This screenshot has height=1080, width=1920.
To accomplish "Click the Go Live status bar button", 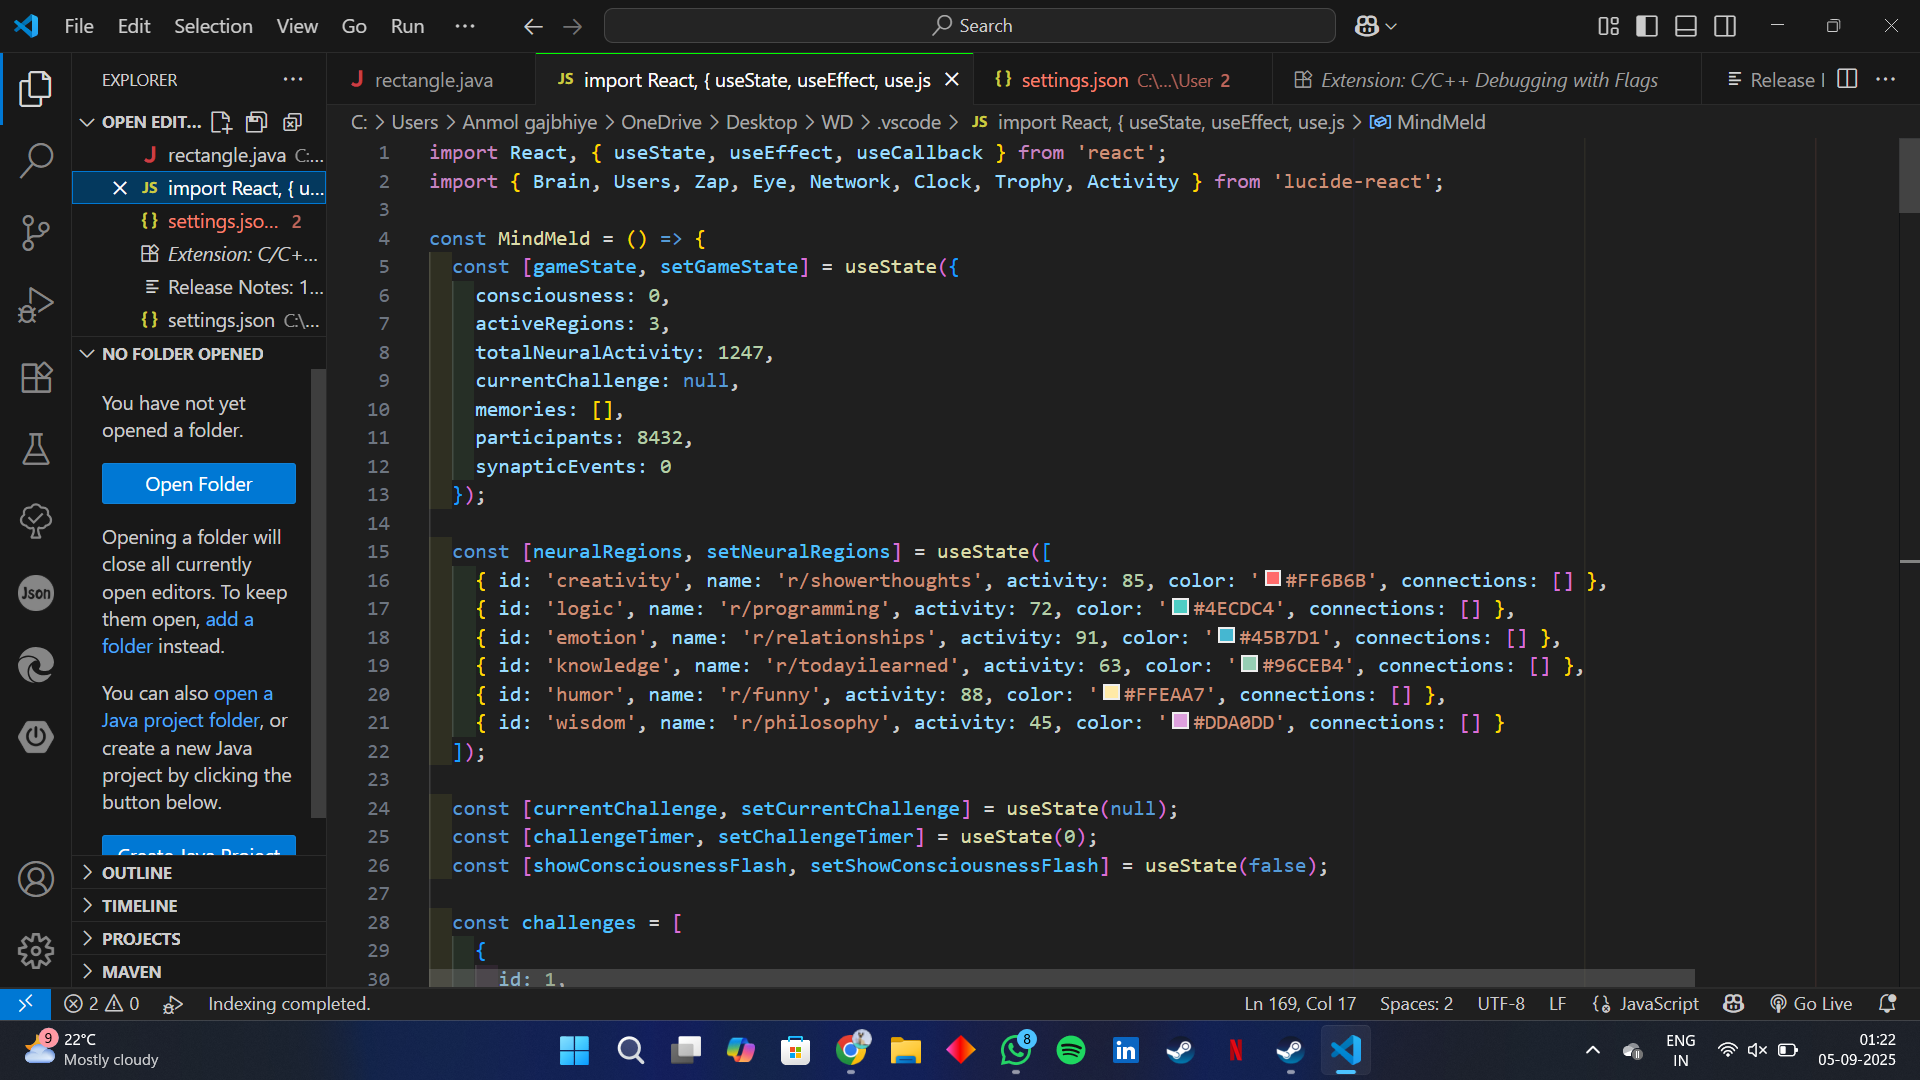I will point(1811,1003).
